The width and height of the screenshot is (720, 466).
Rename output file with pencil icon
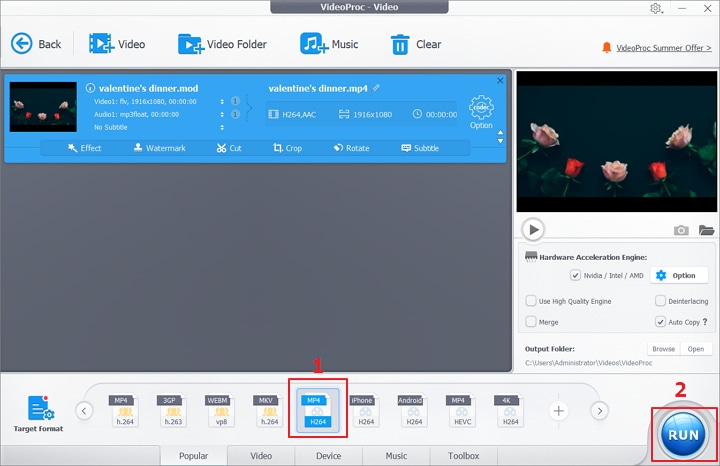[x=376, y=88]
